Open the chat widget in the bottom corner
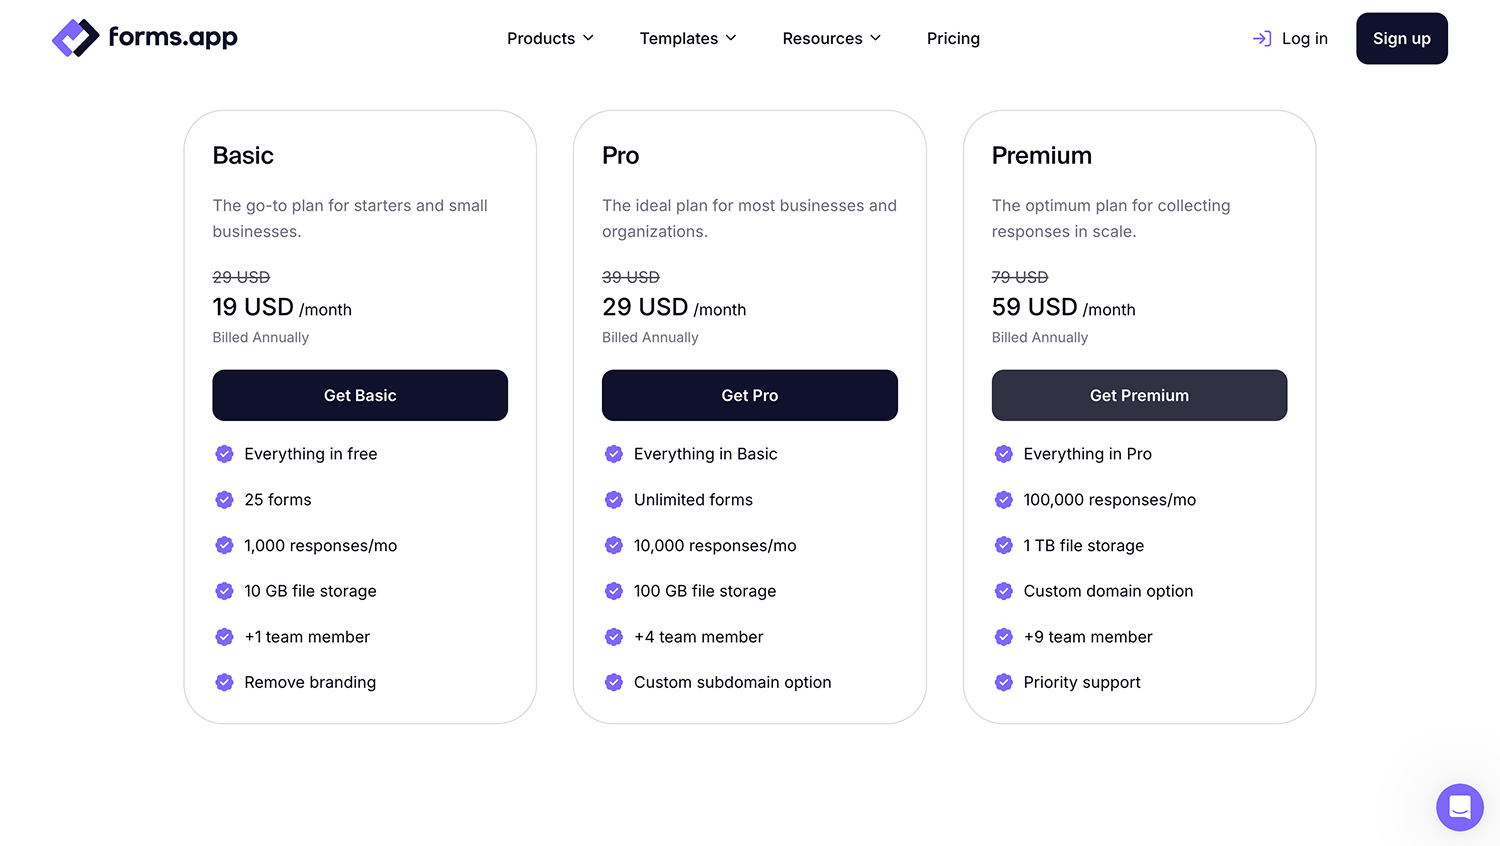Screen dimensions: 1500x846 tap(1459, 807)
